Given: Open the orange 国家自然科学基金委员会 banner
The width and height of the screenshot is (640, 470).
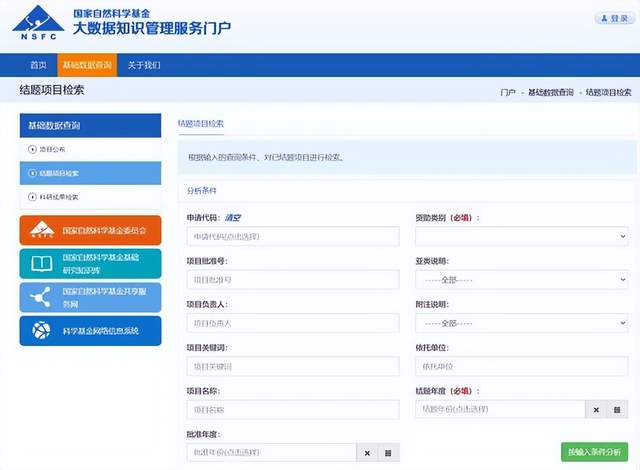Looking at the screenshot, I should [90, 231].
